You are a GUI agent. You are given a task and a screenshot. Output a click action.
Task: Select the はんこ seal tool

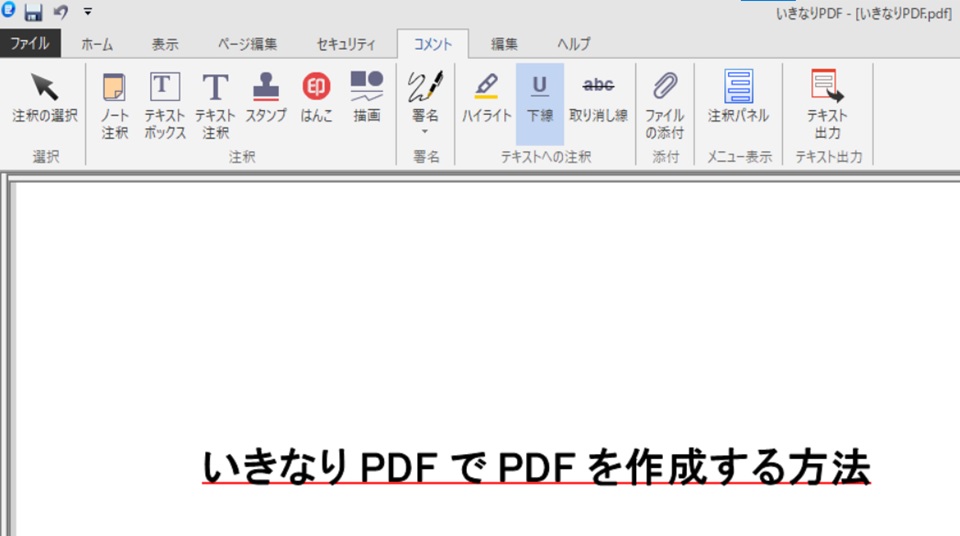(x=316, y=98)
